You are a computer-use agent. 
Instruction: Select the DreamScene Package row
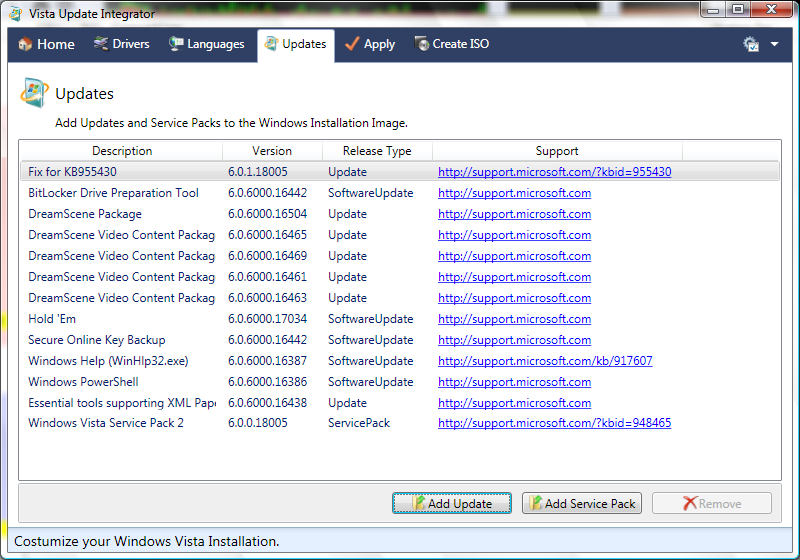pos(400,214)
